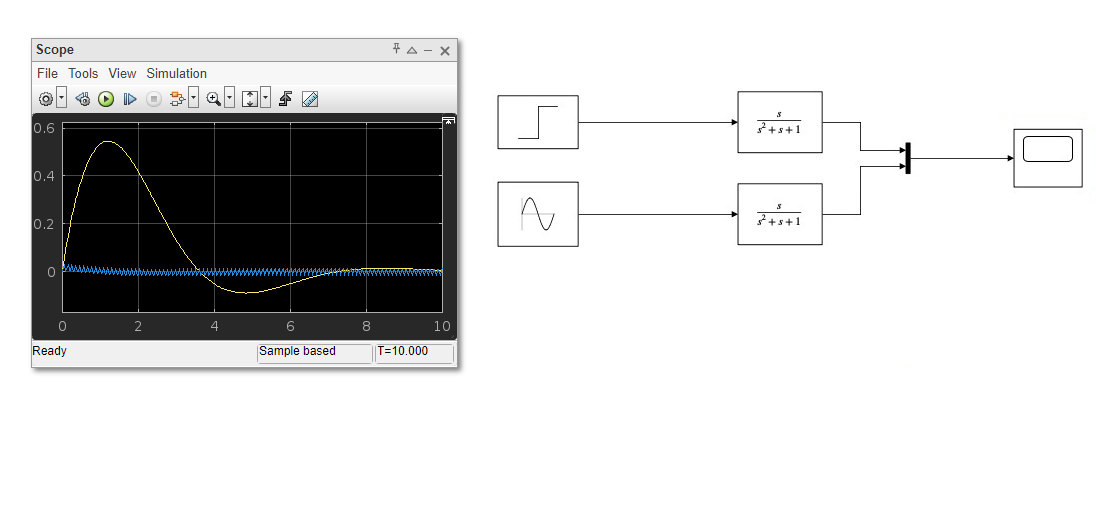The image size is (1100, 519).
Task: Click the Stepping Options icon
Action: (x=83, y=99)
